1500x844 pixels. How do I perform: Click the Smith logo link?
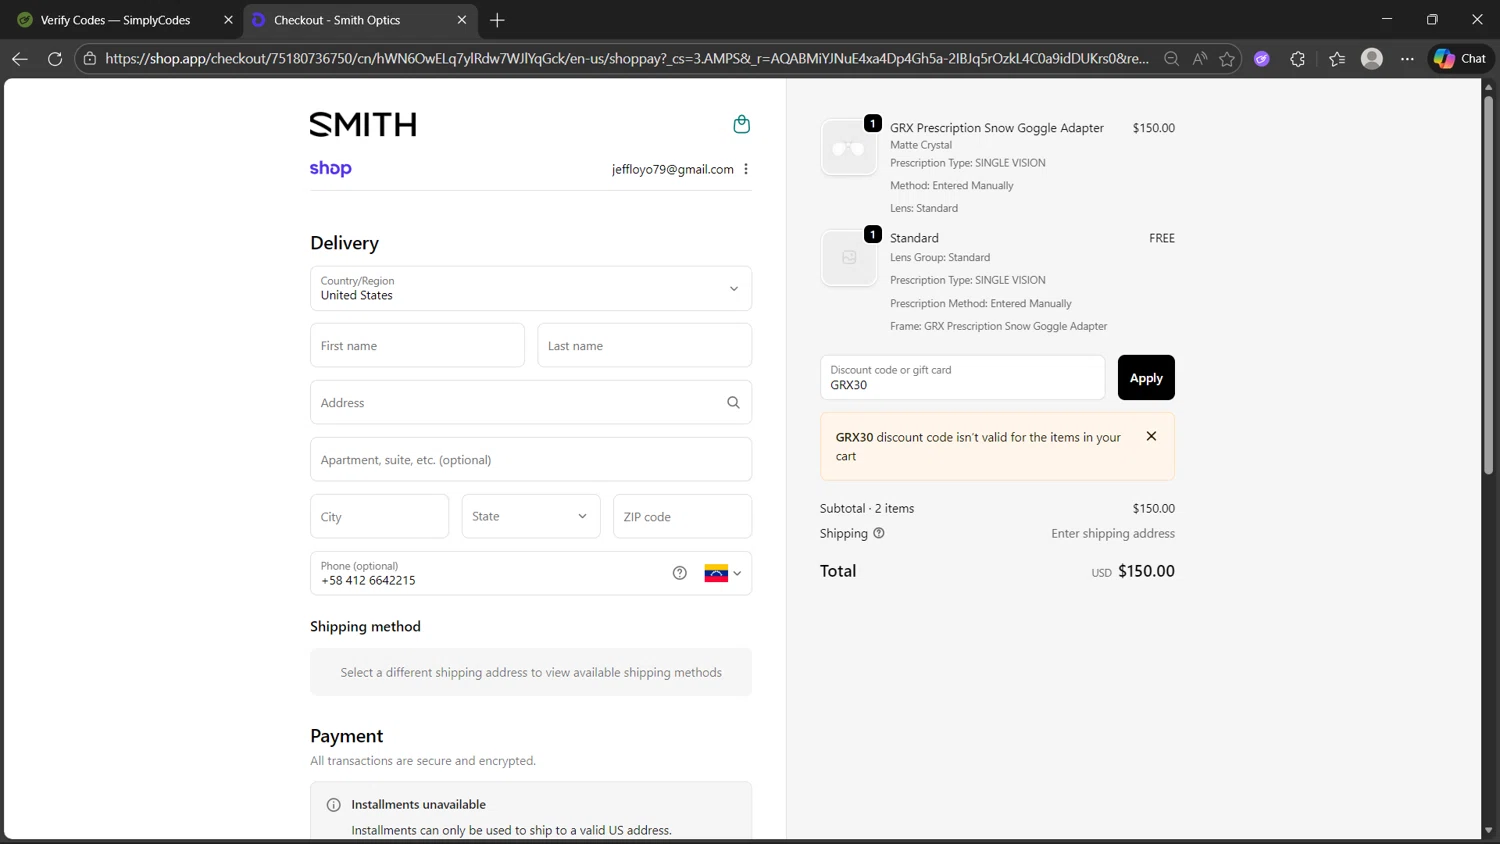(x=363, y=124)
